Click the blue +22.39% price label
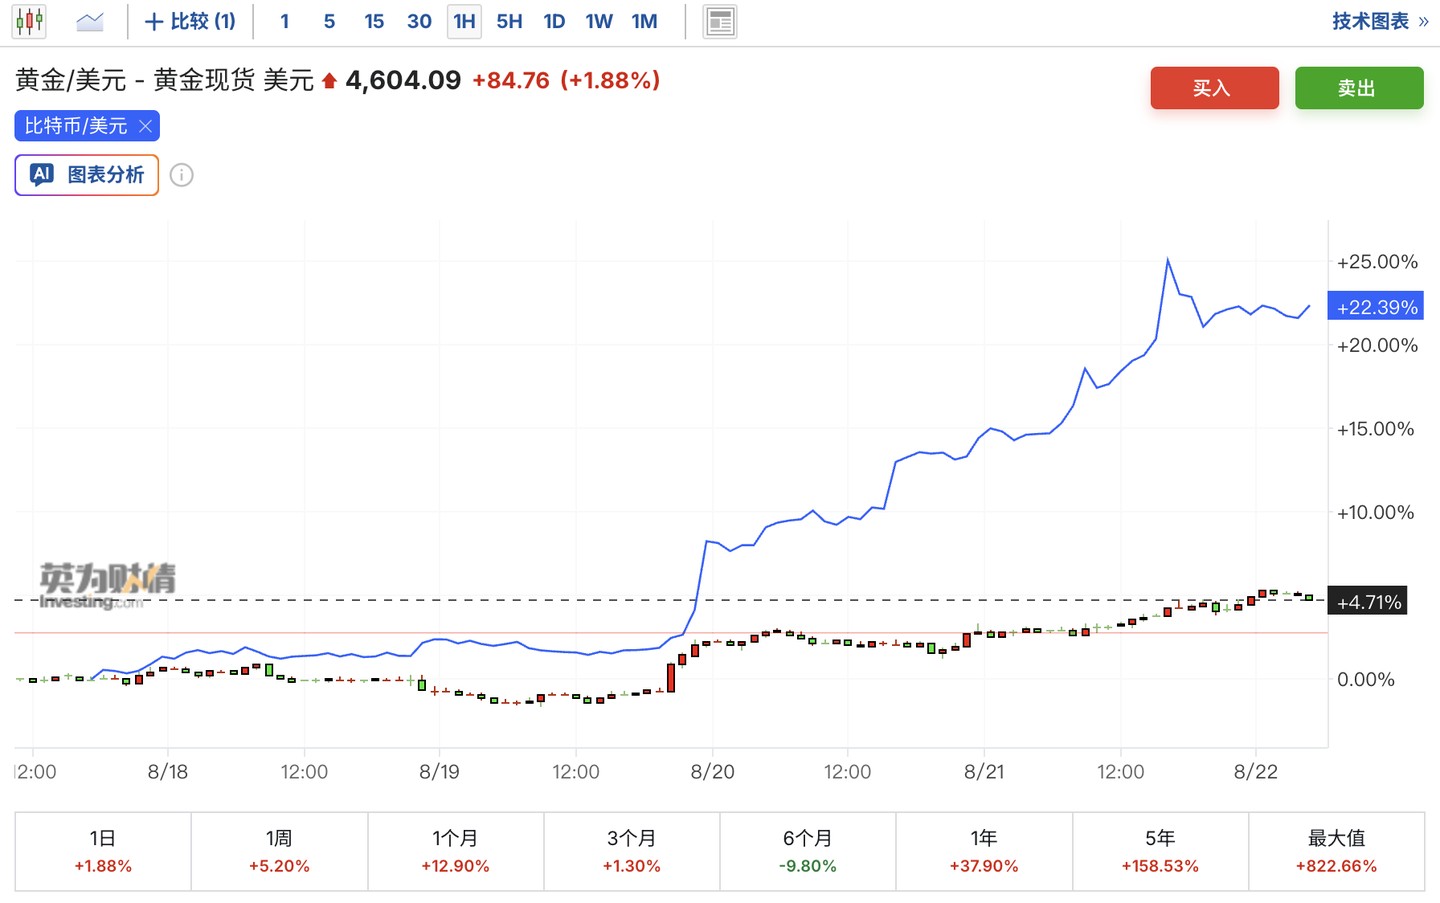The height and width of the screenshot is (903, 1440). pyautogui.click(x=1375, y=307)
